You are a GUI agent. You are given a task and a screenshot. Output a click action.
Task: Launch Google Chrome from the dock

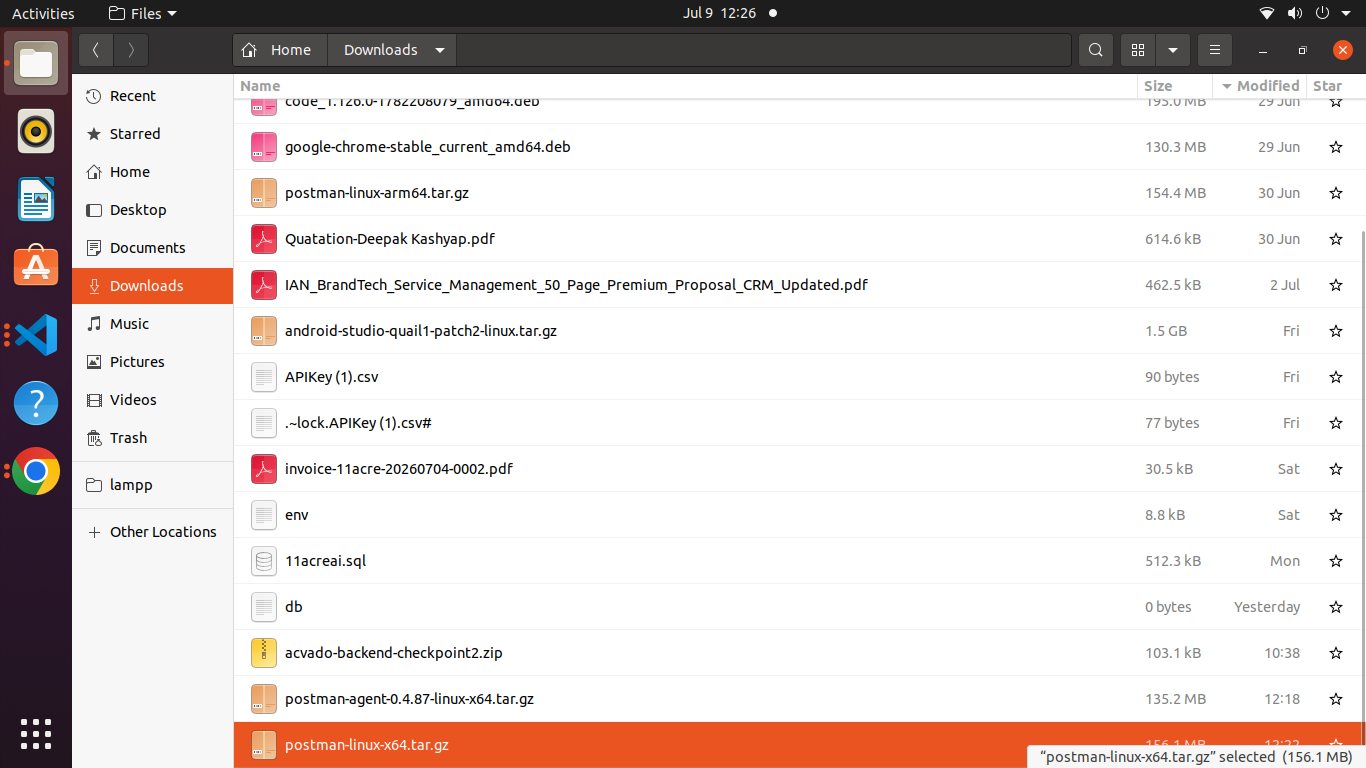pyautogui.click(x=36, y=471)
